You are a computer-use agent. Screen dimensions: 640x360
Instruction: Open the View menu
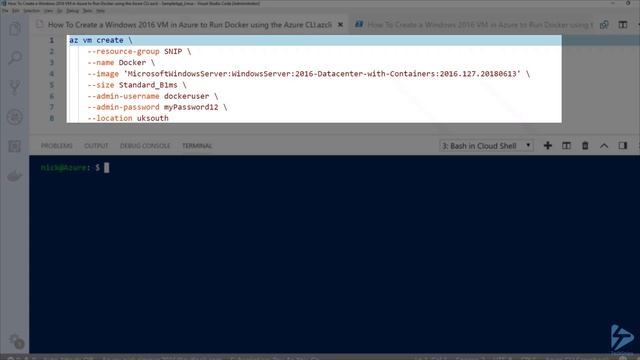tap(49, 11)
